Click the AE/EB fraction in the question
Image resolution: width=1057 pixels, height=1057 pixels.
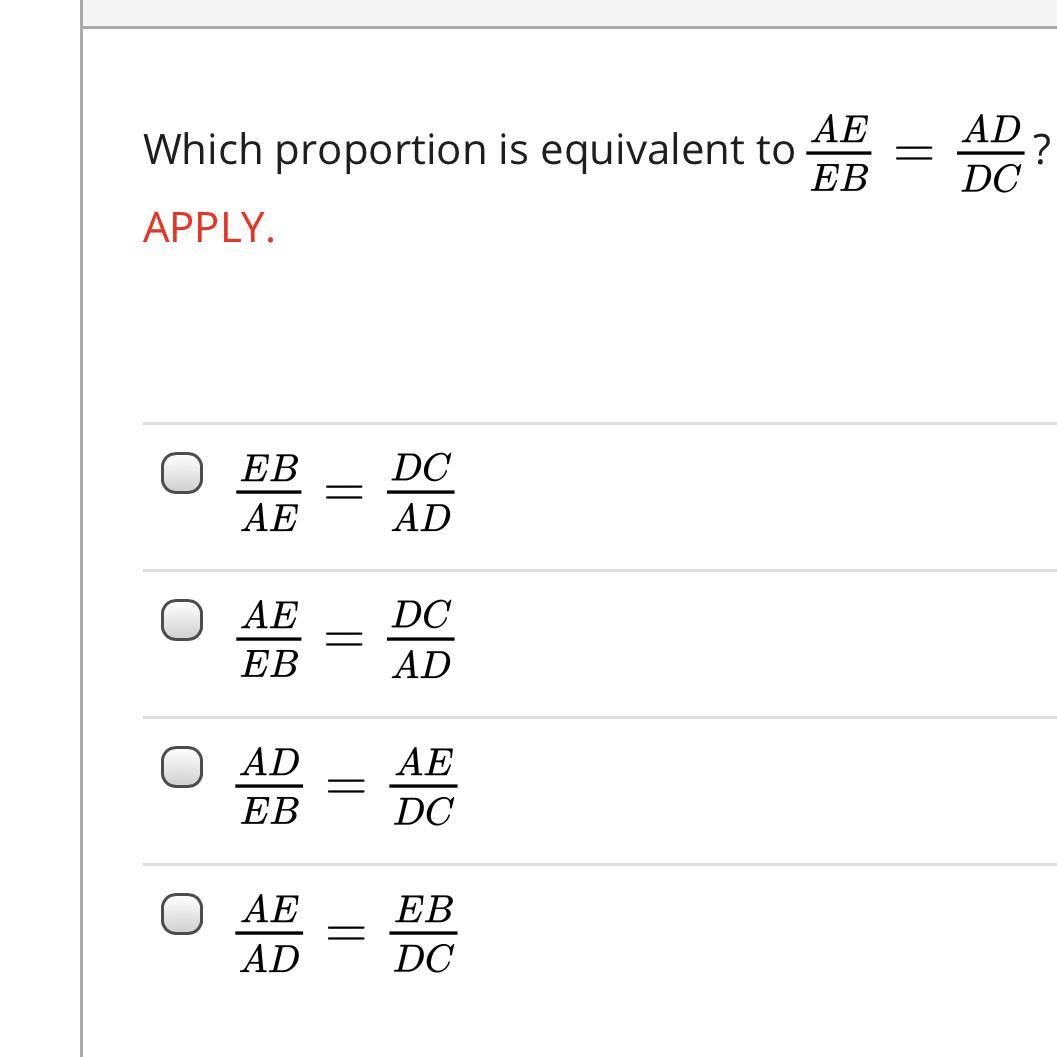pyautogui.click(x=839, y=154)
